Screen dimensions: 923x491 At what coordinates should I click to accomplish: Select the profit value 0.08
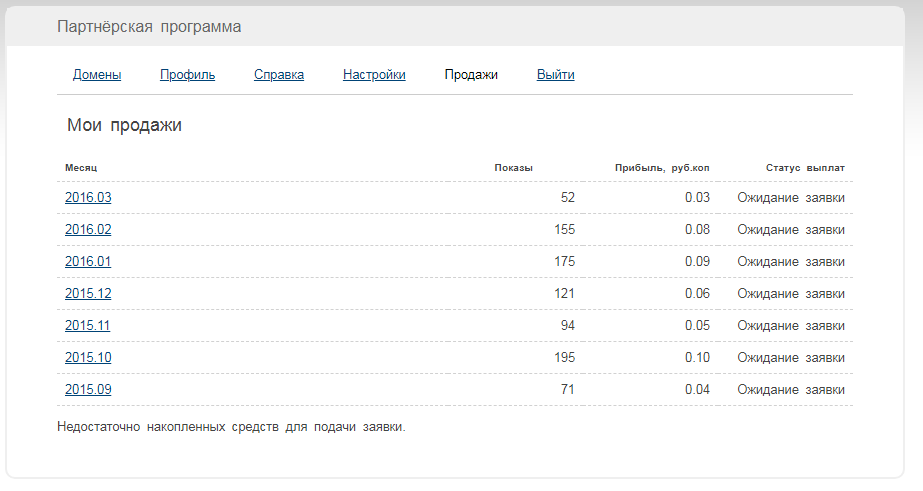[x=698, y=229]
